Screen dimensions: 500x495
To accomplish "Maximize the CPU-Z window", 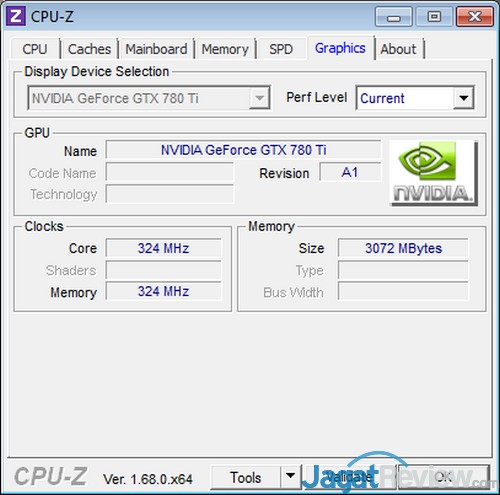I will pos(434,16).
